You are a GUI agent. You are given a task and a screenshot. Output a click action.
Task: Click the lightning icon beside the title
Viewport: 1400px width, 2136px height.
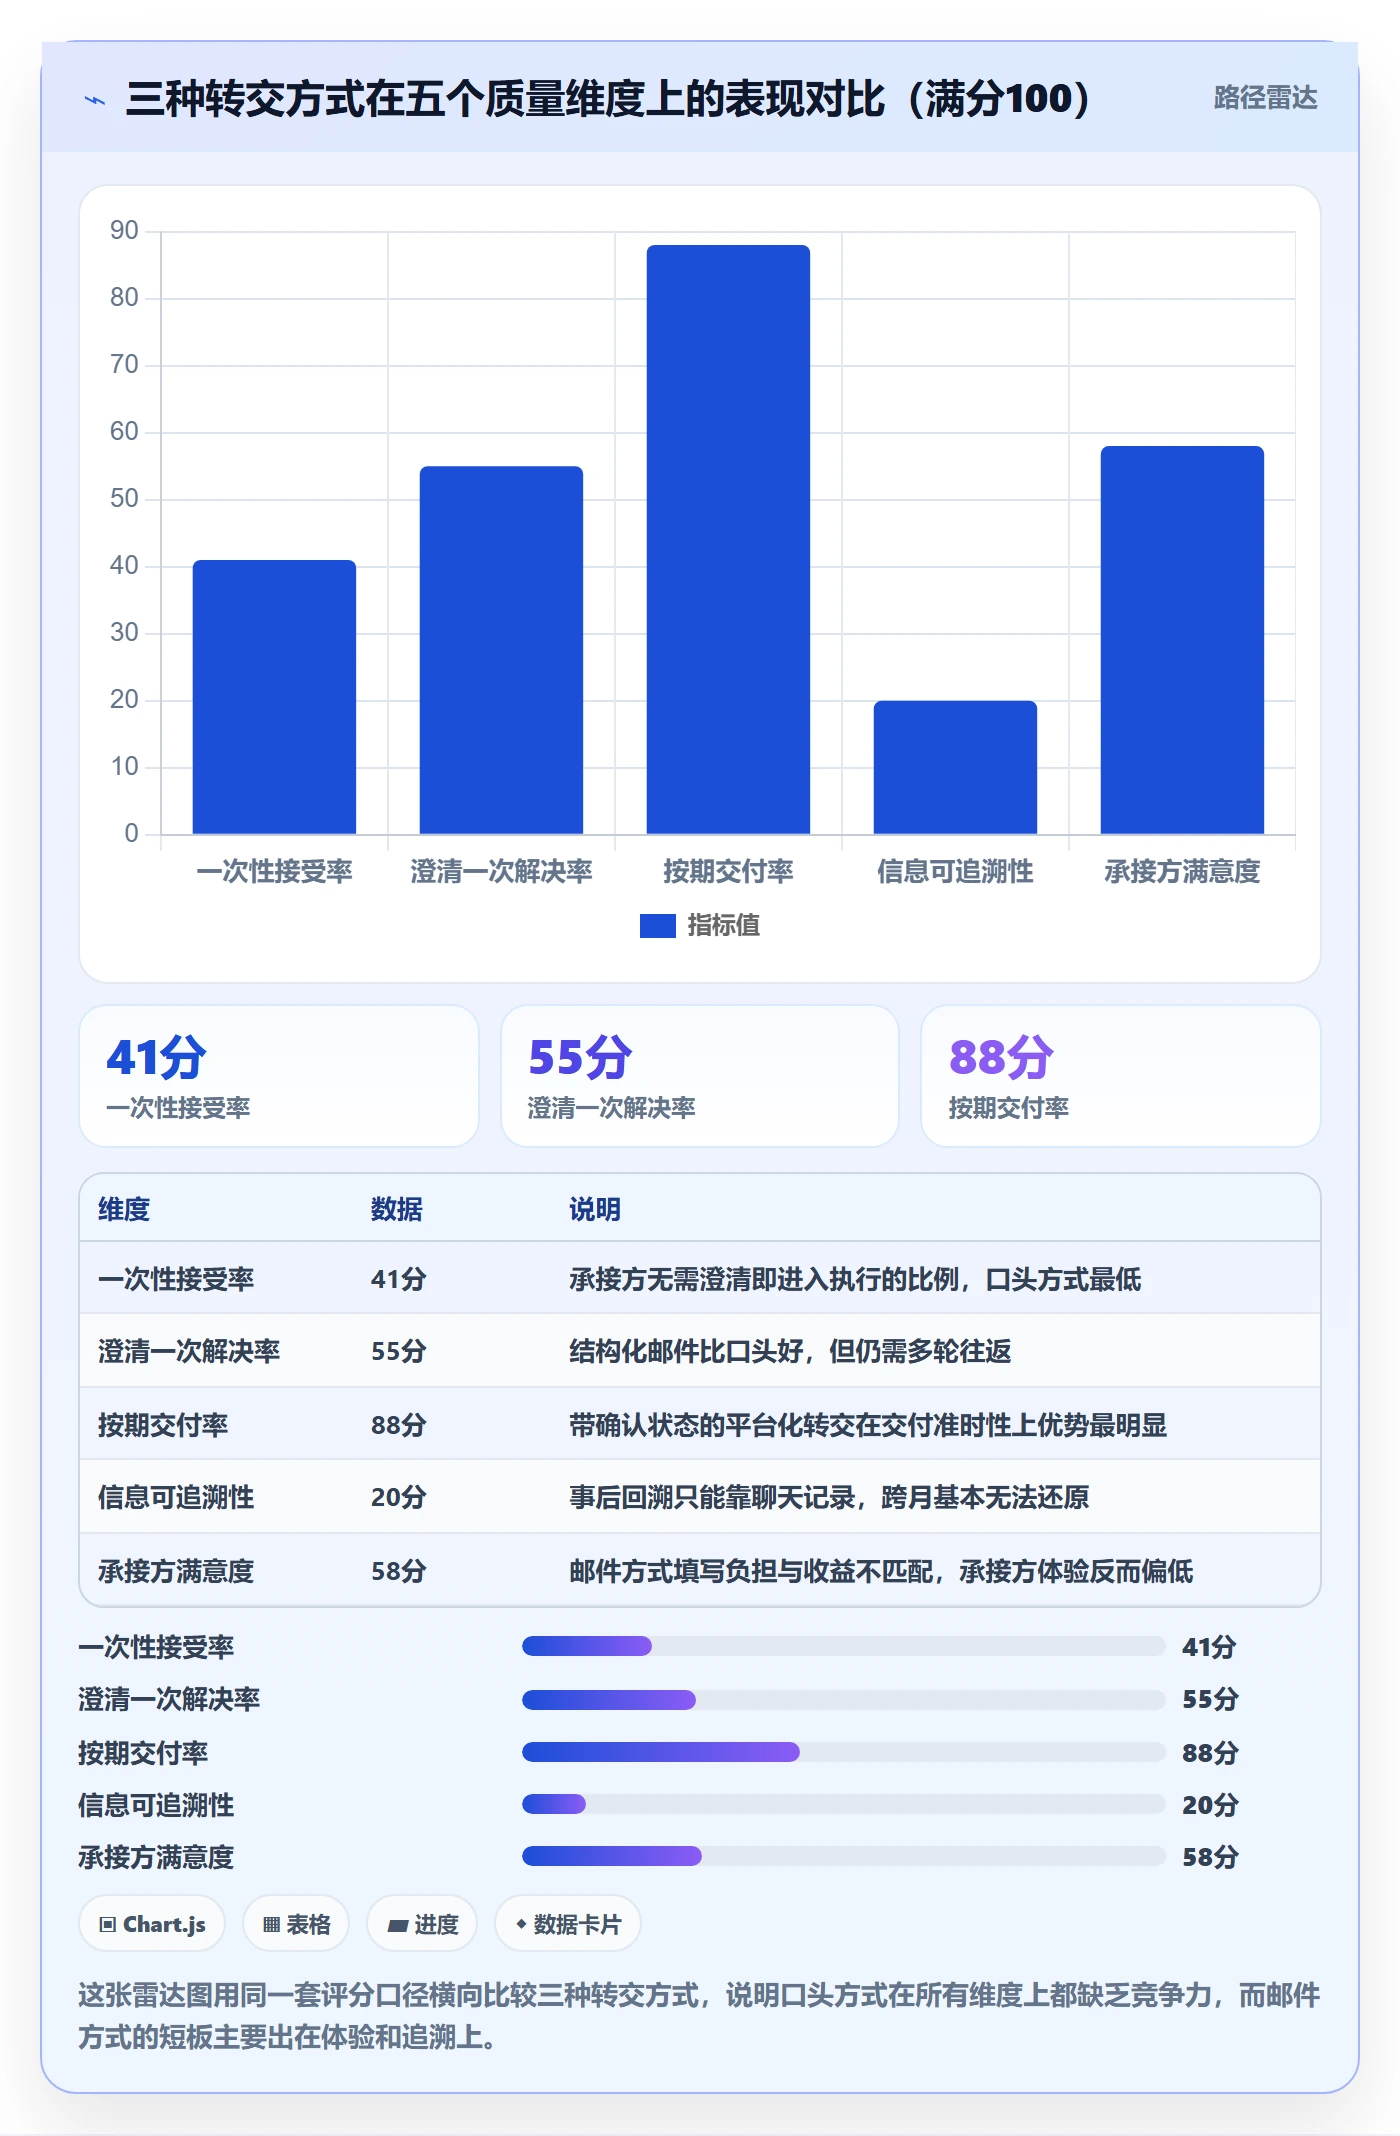tap(95, 99)
